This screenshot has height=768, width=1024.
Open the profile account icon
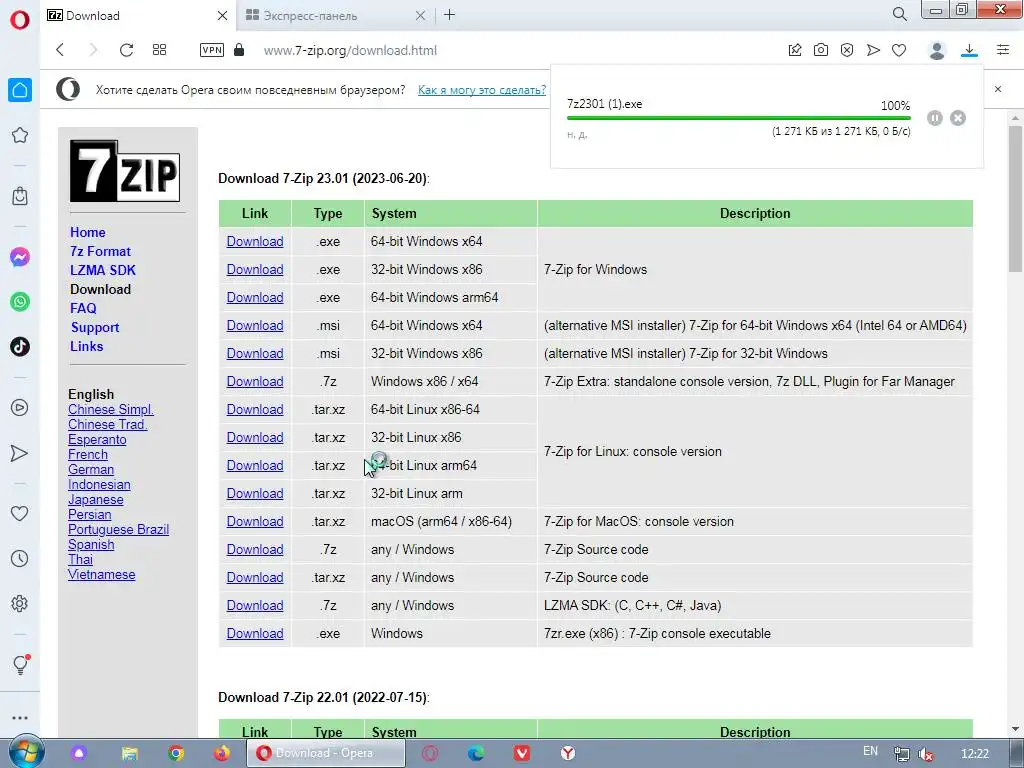937,50
